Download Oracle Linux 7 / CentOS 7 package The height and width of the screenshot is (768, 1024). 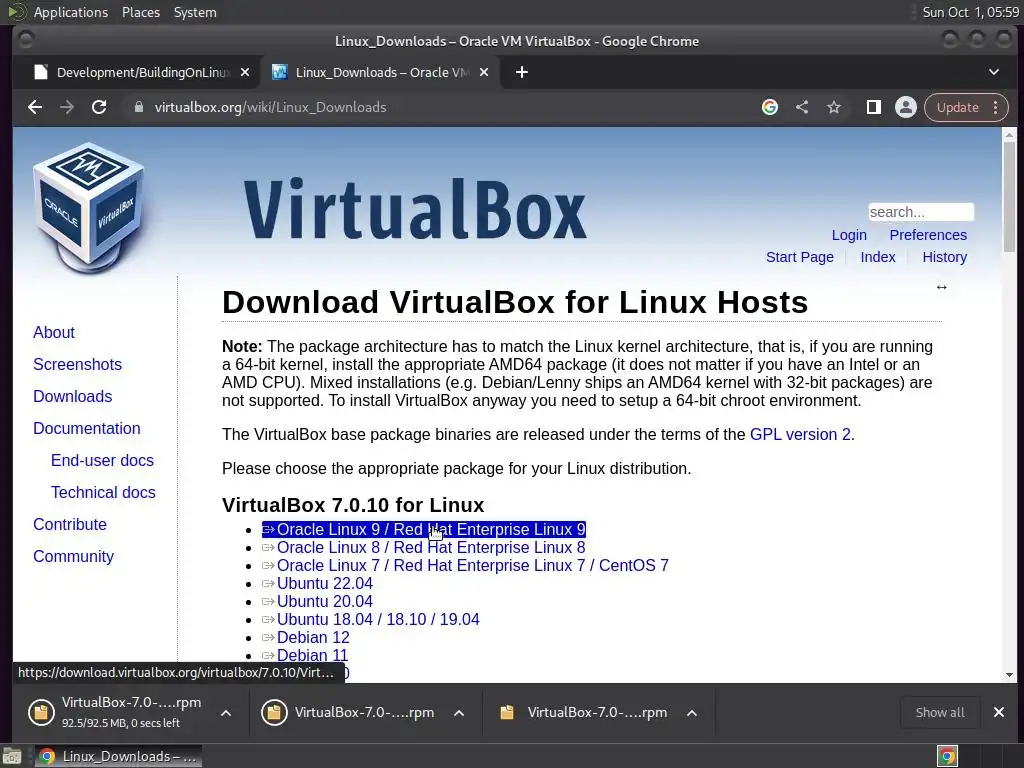tap(465, 566)
